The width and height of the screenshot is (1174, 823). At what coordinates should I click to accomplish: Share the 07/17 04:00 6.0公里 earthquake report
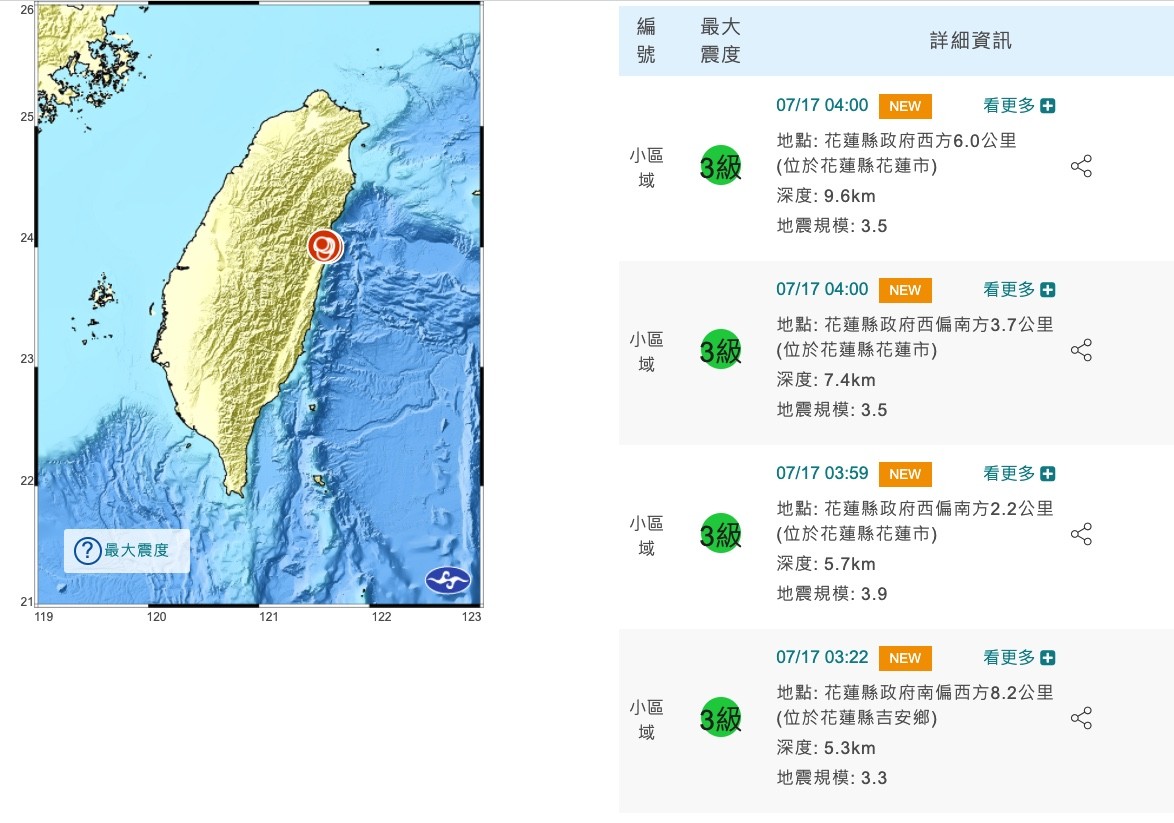tap(1081, 165)
